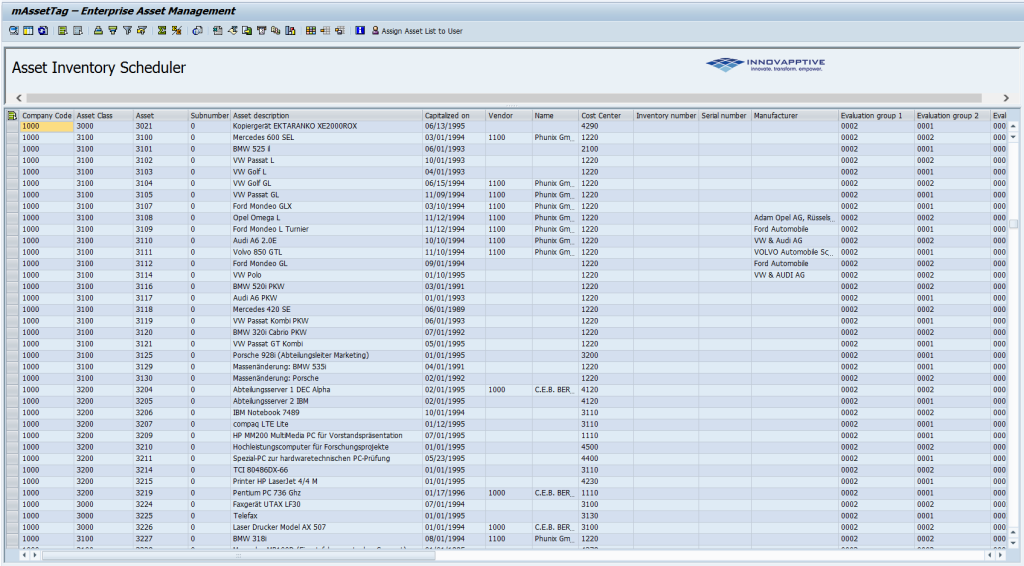Click the 'IBM Notebook 7489' cell
This screenshot has height=566, width=1024.
tap(327, 413)
